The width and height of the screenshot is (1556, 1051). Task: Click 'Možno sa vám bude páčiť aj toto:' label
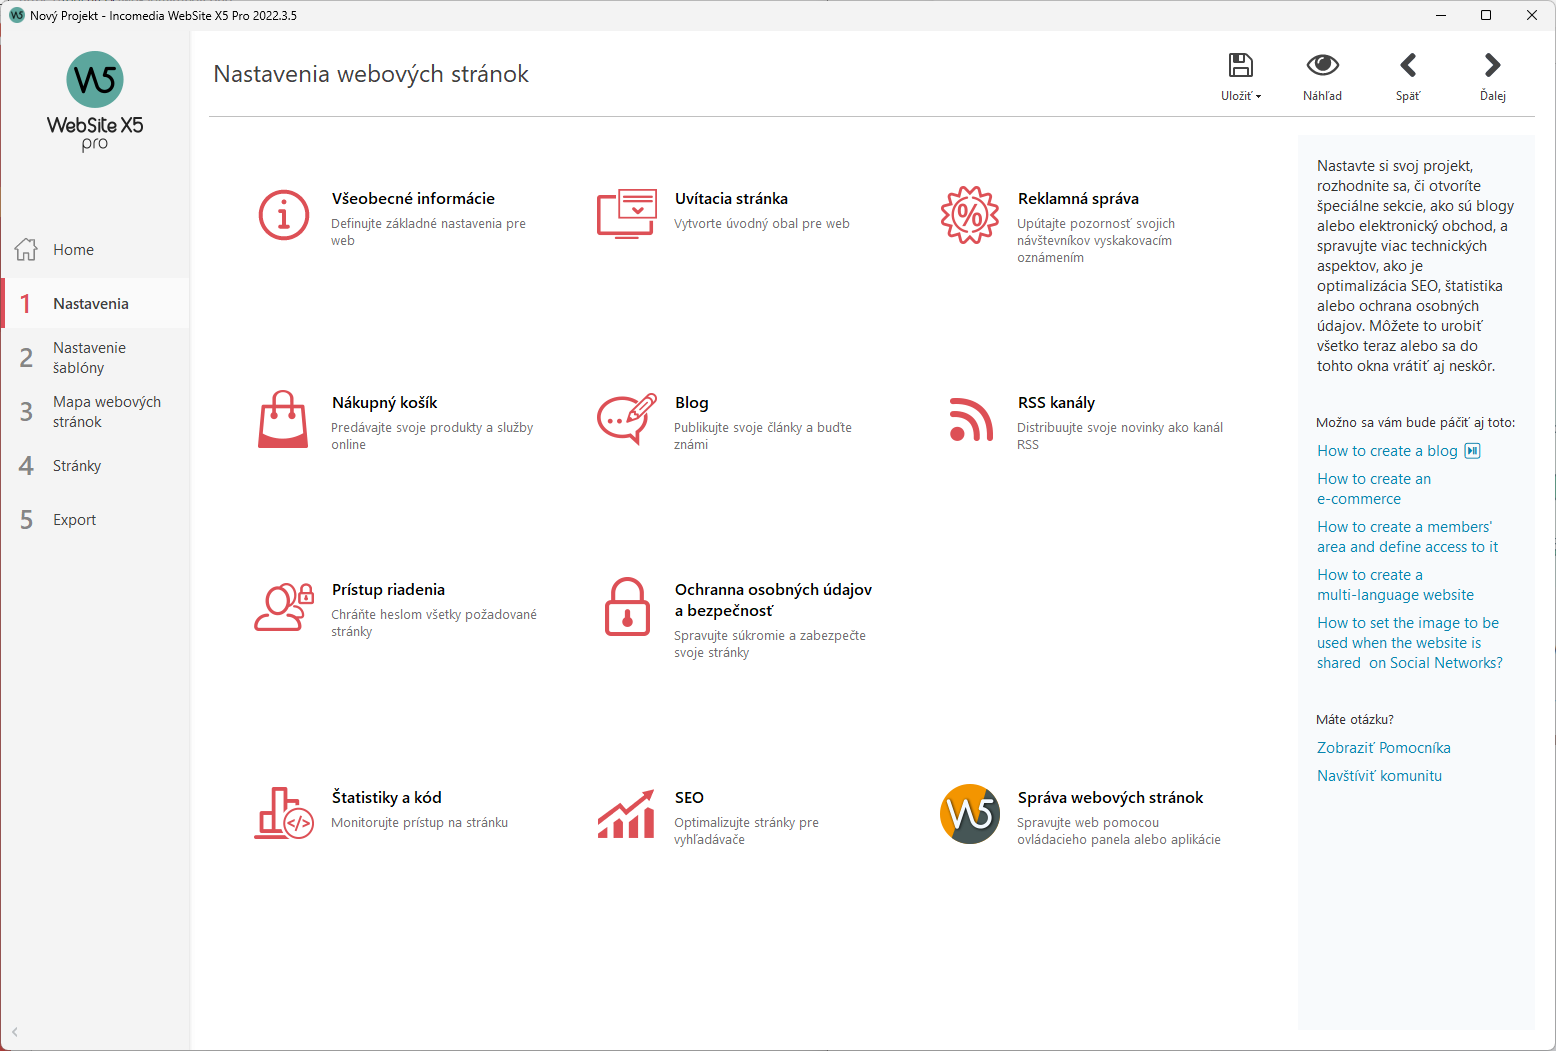pos(1415,423)
